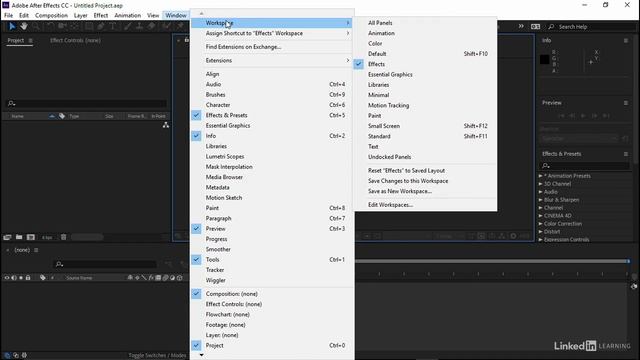640x360 pixels.
Task: Select the Selection arrow tool
Action: pos(12,27)
